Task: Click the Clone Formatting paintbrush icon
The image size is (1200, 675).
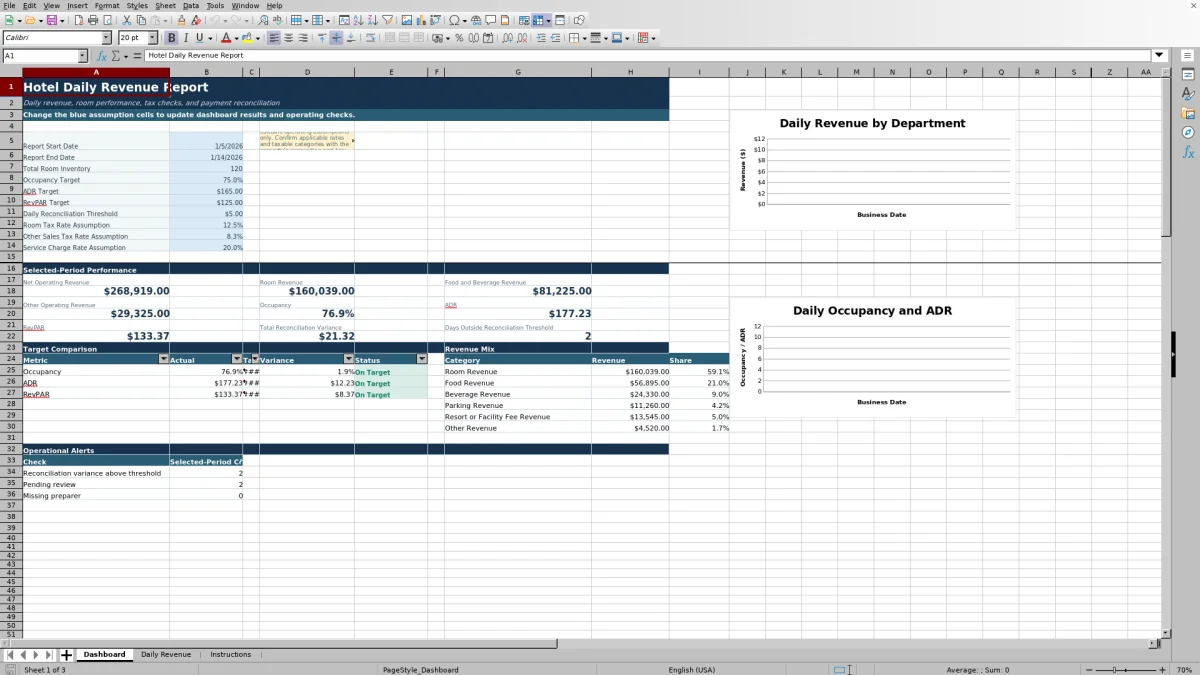Action: click(181, 20)
